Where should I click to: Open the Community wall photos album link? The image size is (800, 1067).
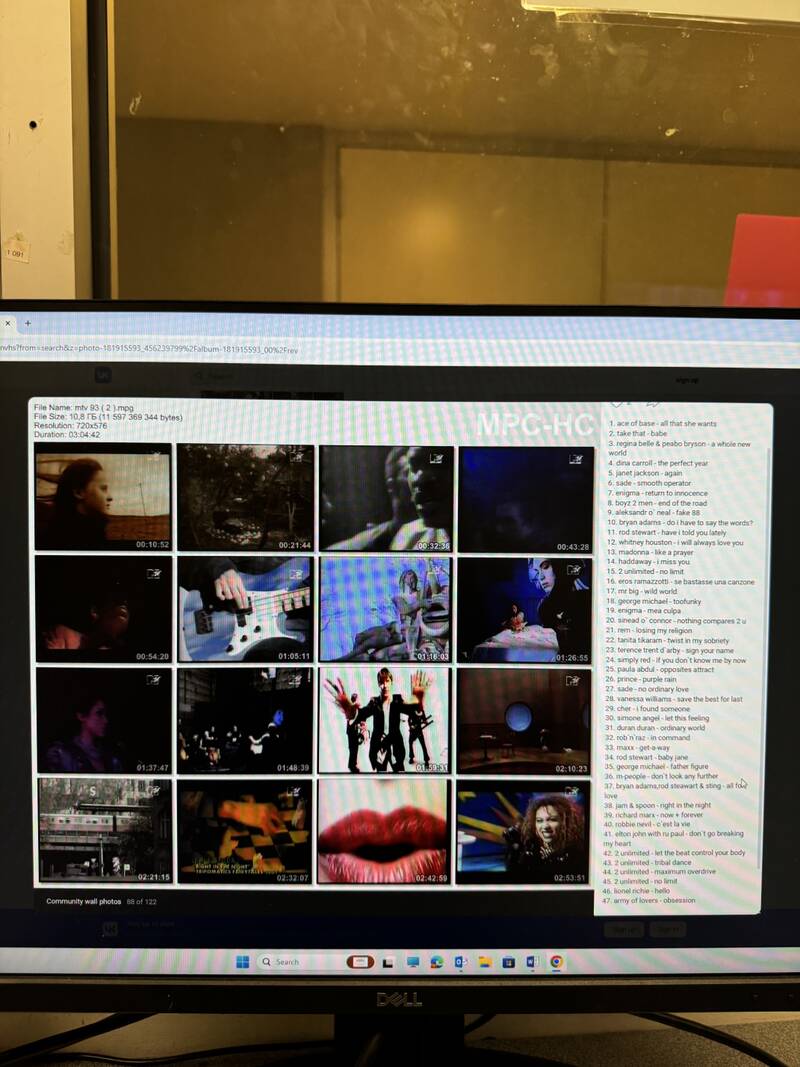[84, 901]
